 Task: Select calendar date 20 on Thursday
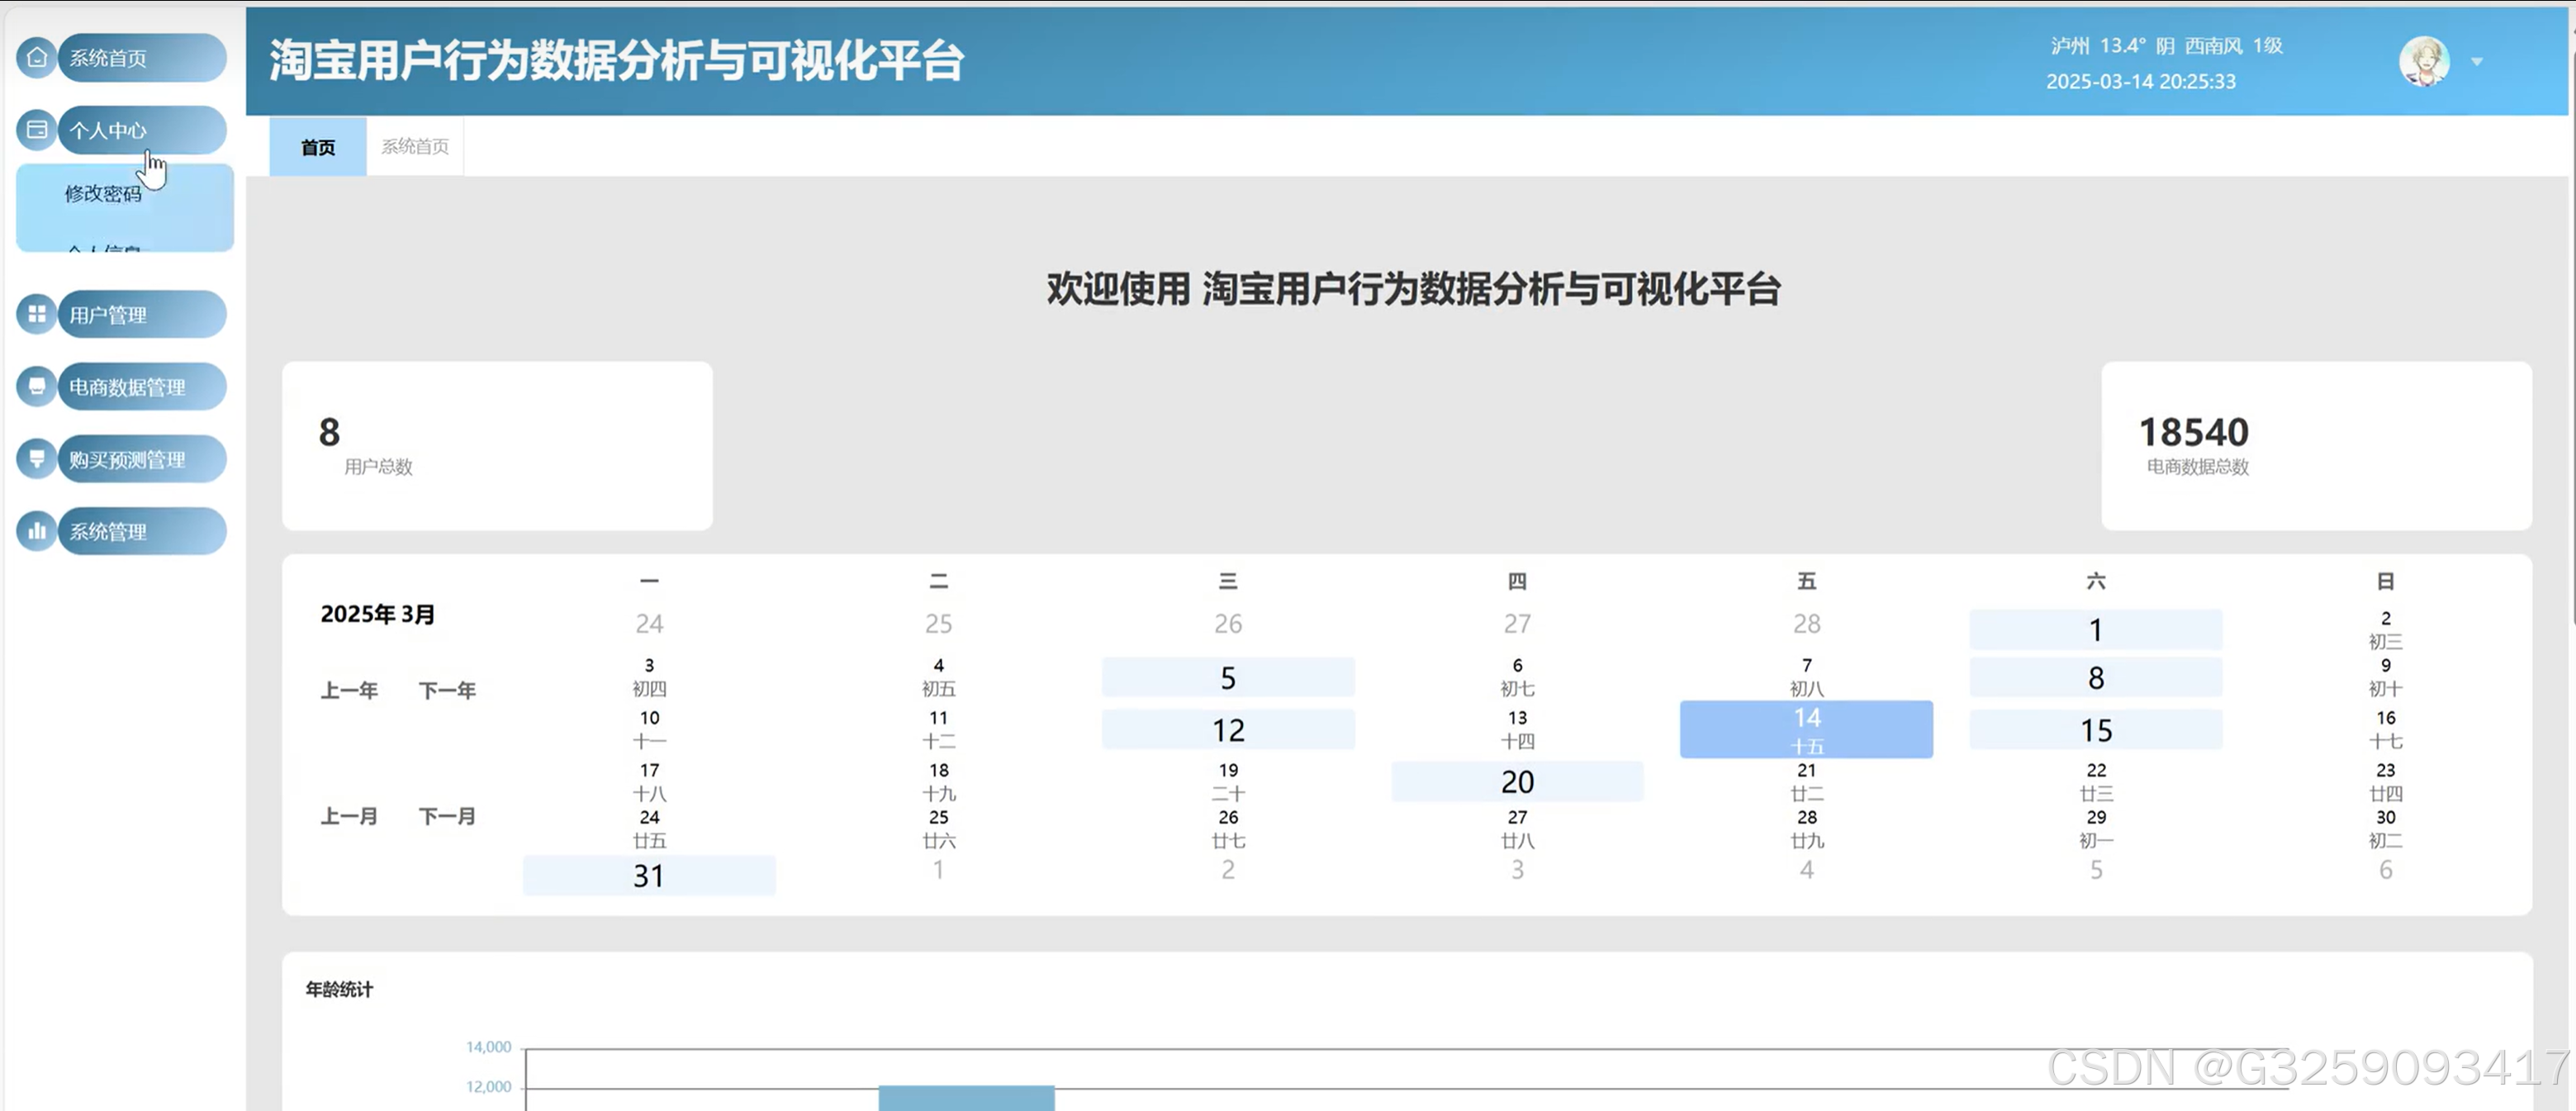(1517, 781)
